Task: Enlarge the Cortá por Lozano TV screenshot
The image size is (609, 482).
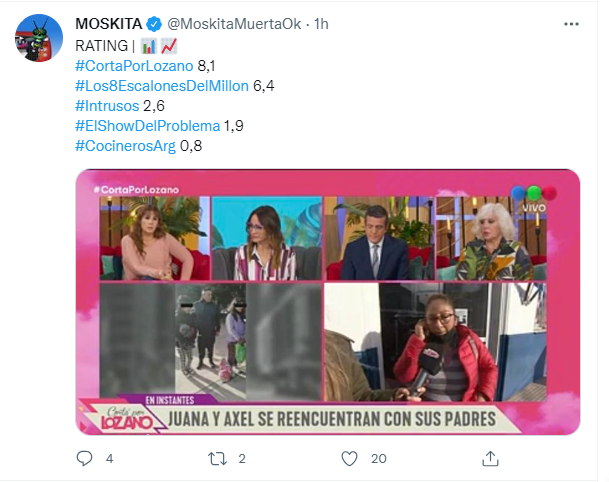Action: (328, 302)
